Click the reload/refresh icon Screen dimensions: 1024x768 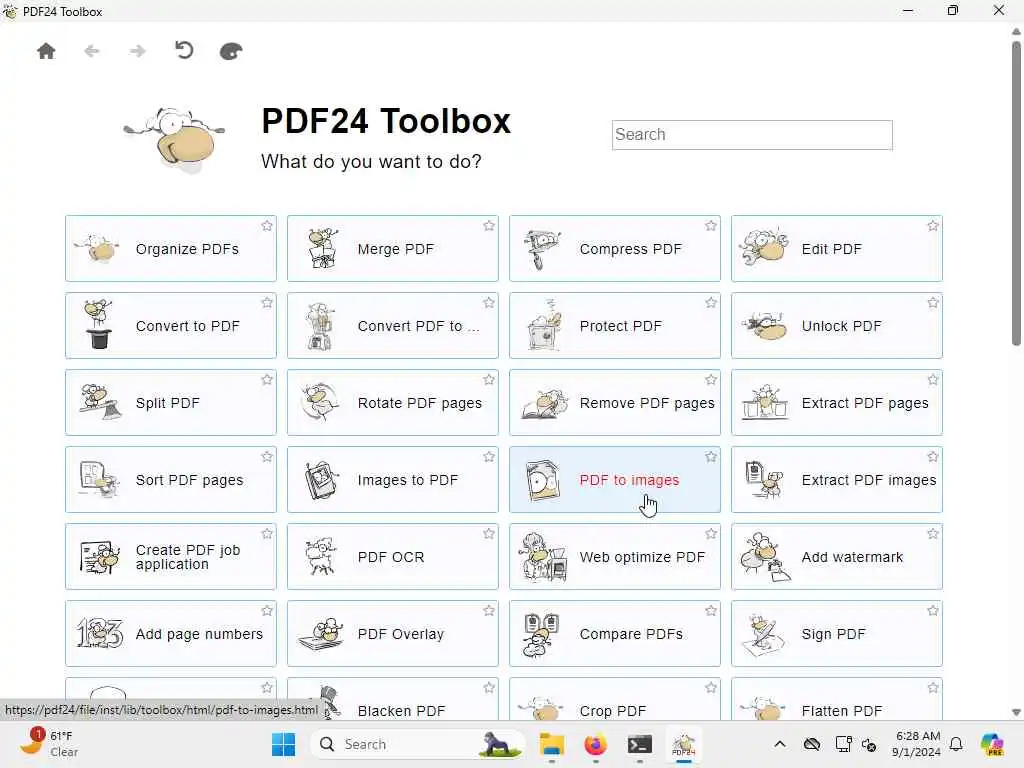tap(184, 50)
